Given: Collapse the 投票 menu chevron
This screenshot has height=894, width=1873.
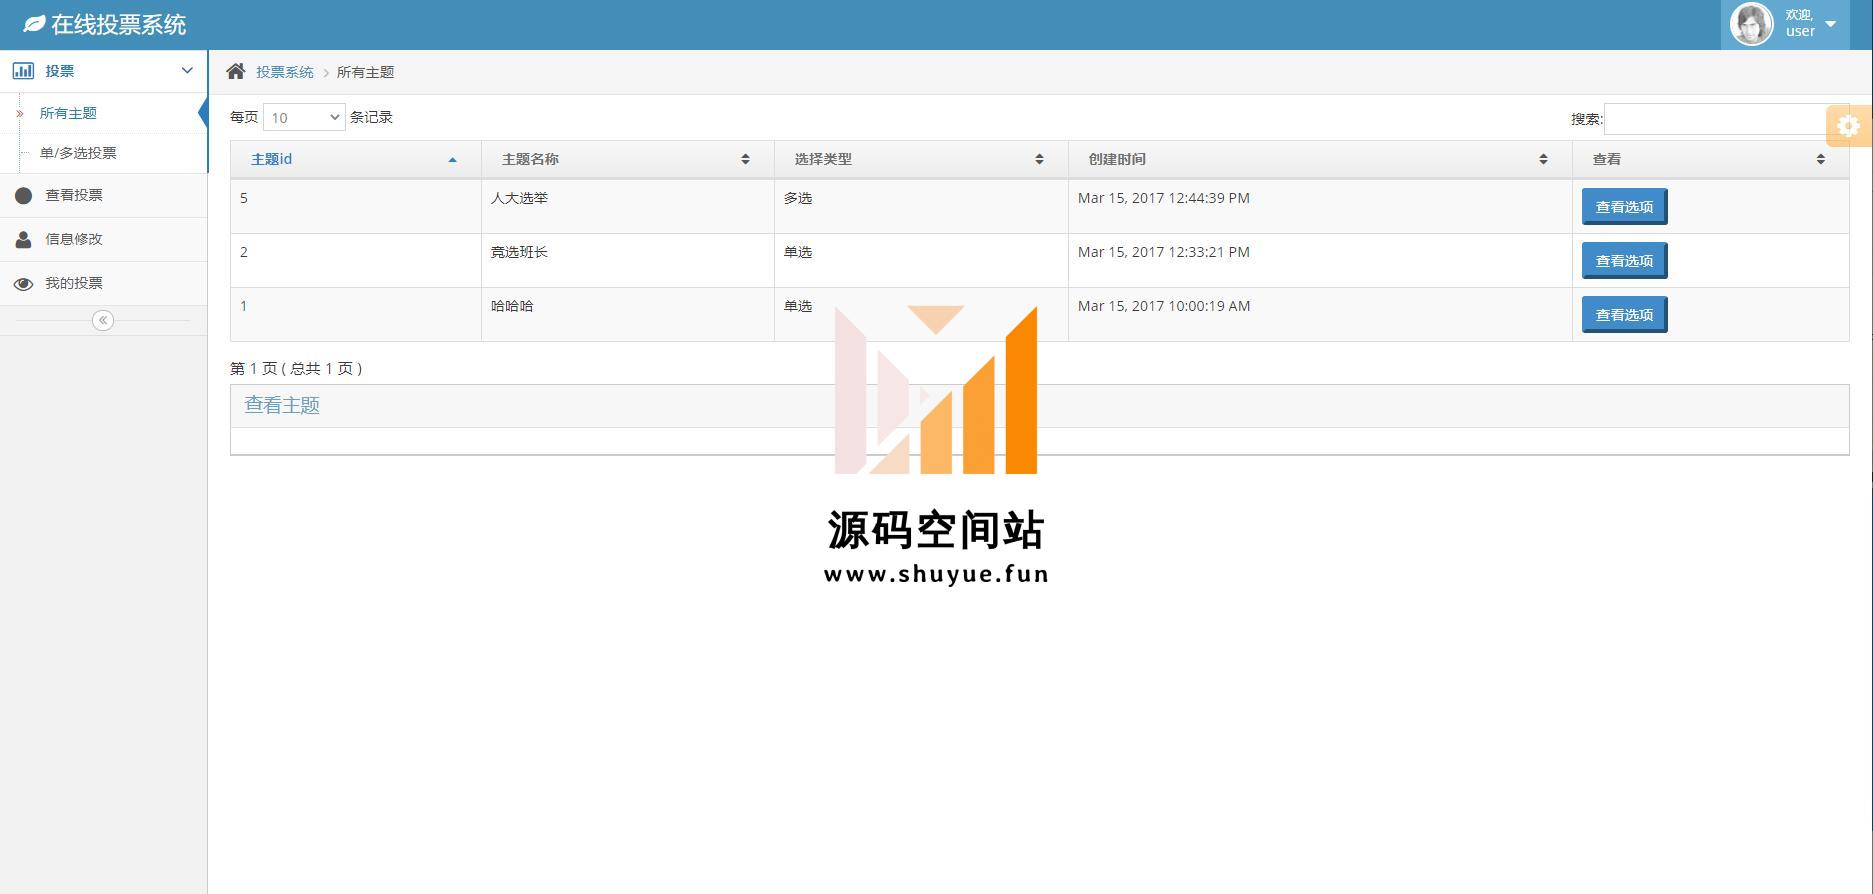Looking at the screenshot, I should click(x=187, y=70).
